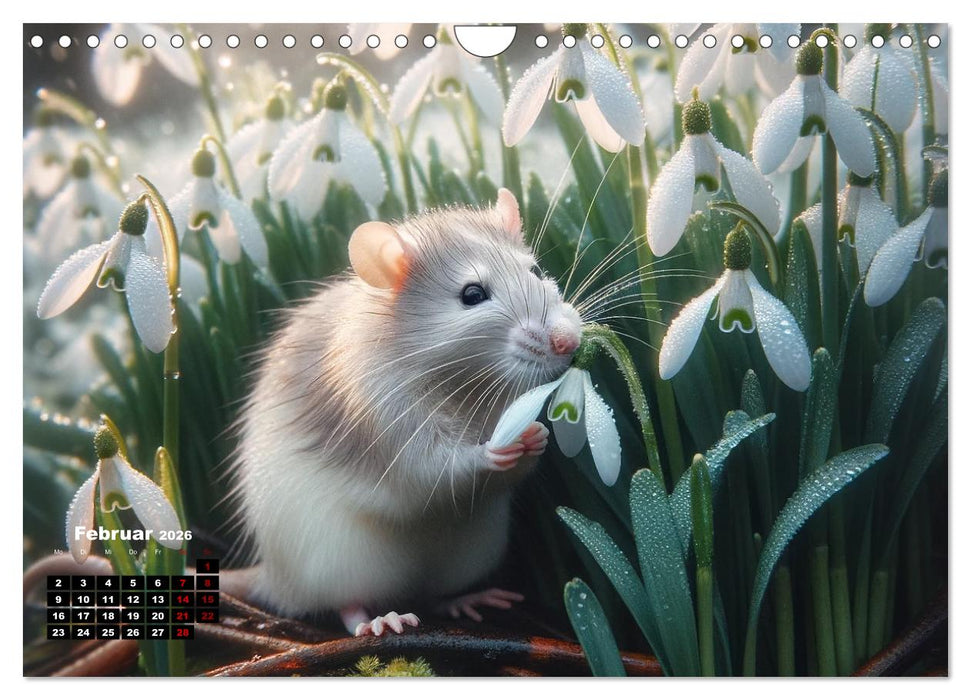Expand the Mi weekday column
The width and height of the screenshot is (971, 700).
coord(108,551)
